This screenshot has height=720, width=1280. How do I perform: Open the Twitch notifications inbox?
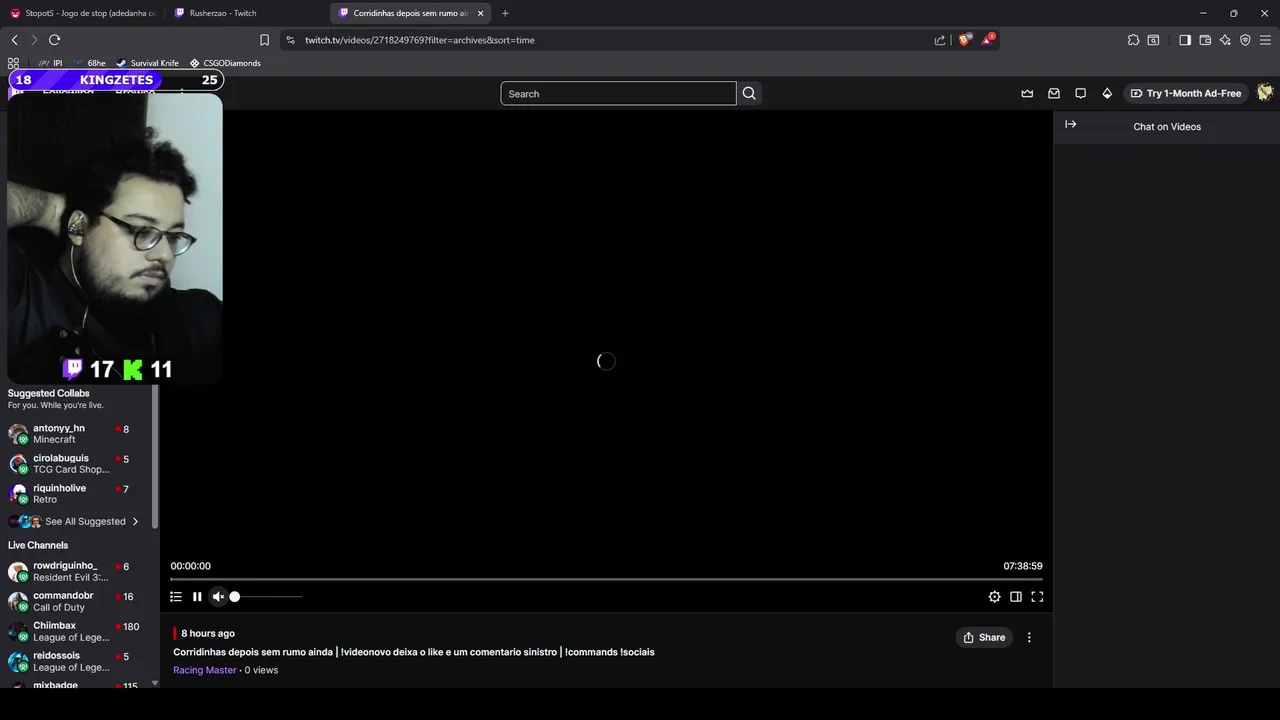1054,93
